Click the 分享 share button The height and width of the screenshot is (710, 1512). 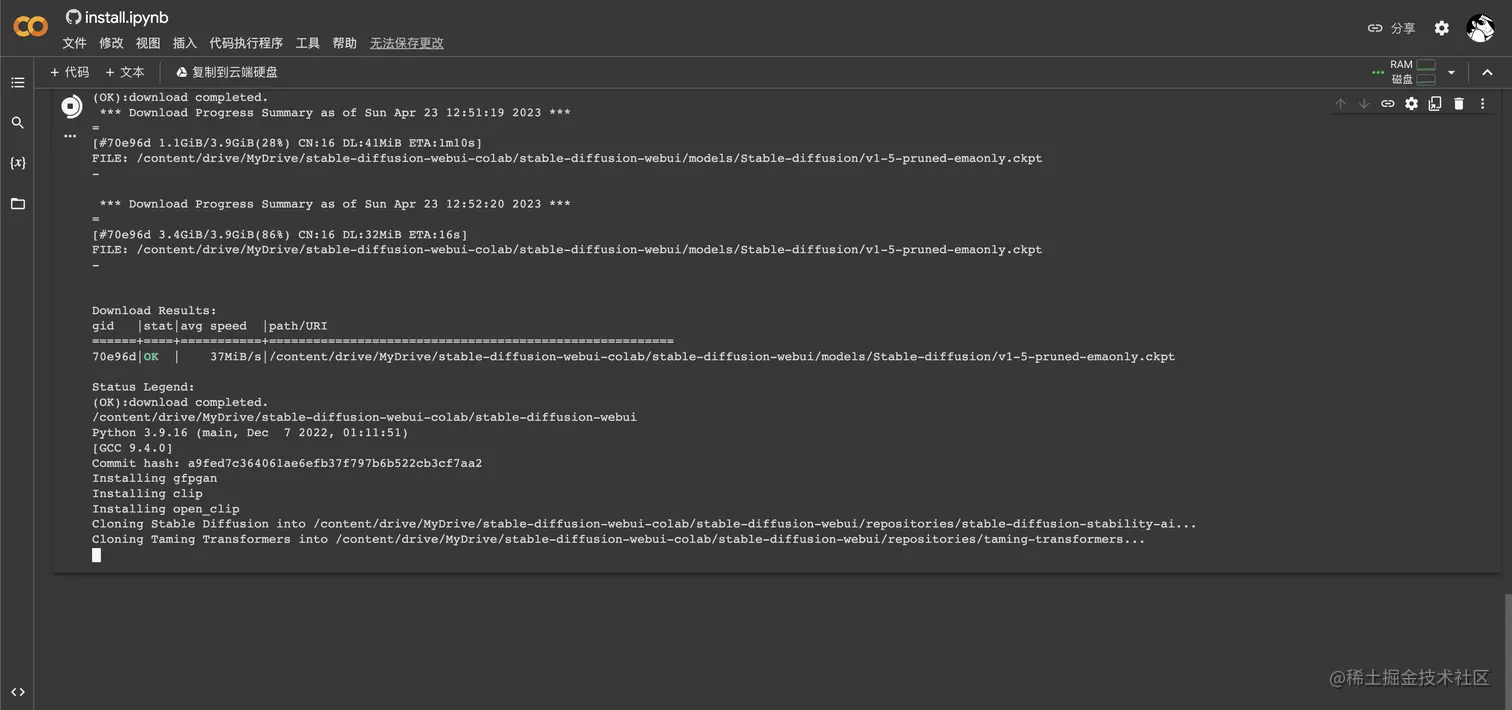pyautogui.click(x=1392, y=28)
